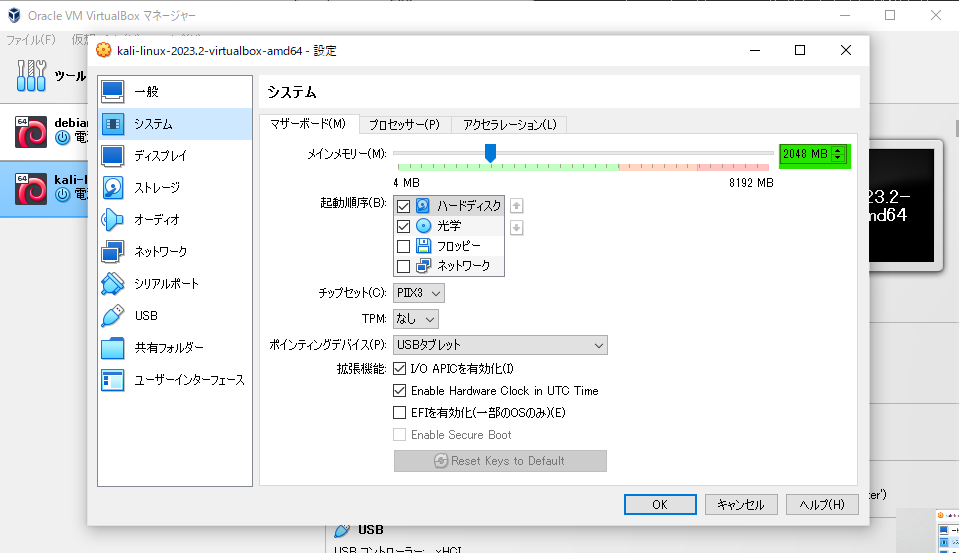959x553 pixels.
Task: Click the USB icon in the manager details
Action: [x=342, y=530]
